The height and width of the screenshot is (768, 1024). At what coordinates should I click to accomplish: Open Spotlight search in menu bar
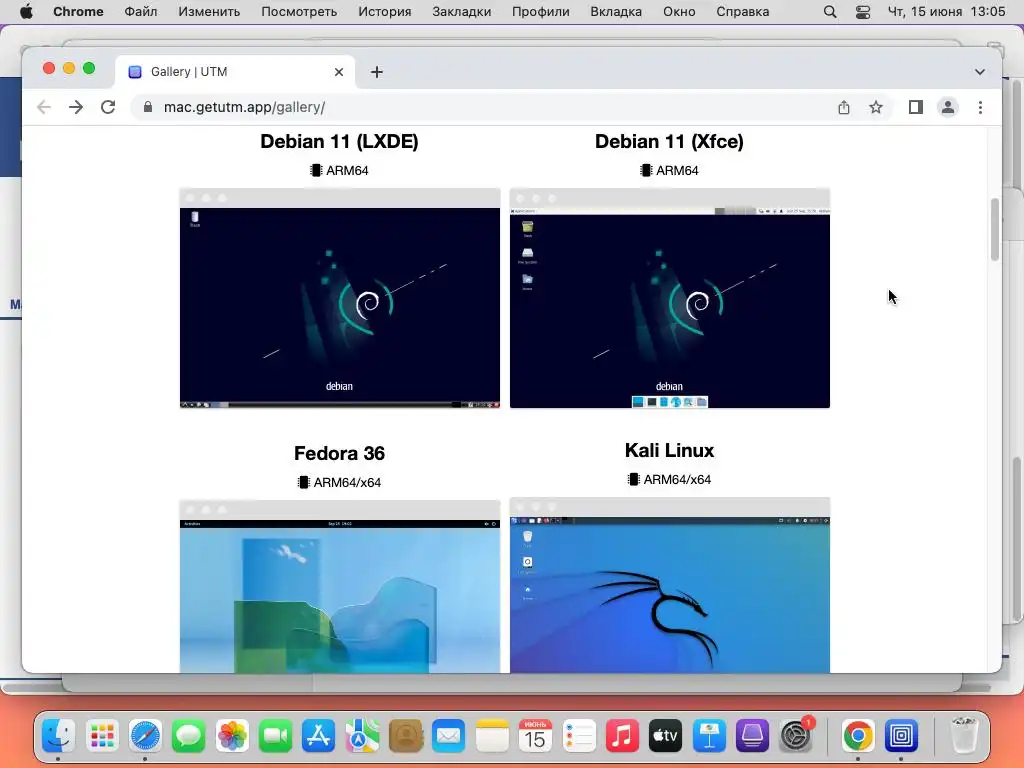coord(830,12)
